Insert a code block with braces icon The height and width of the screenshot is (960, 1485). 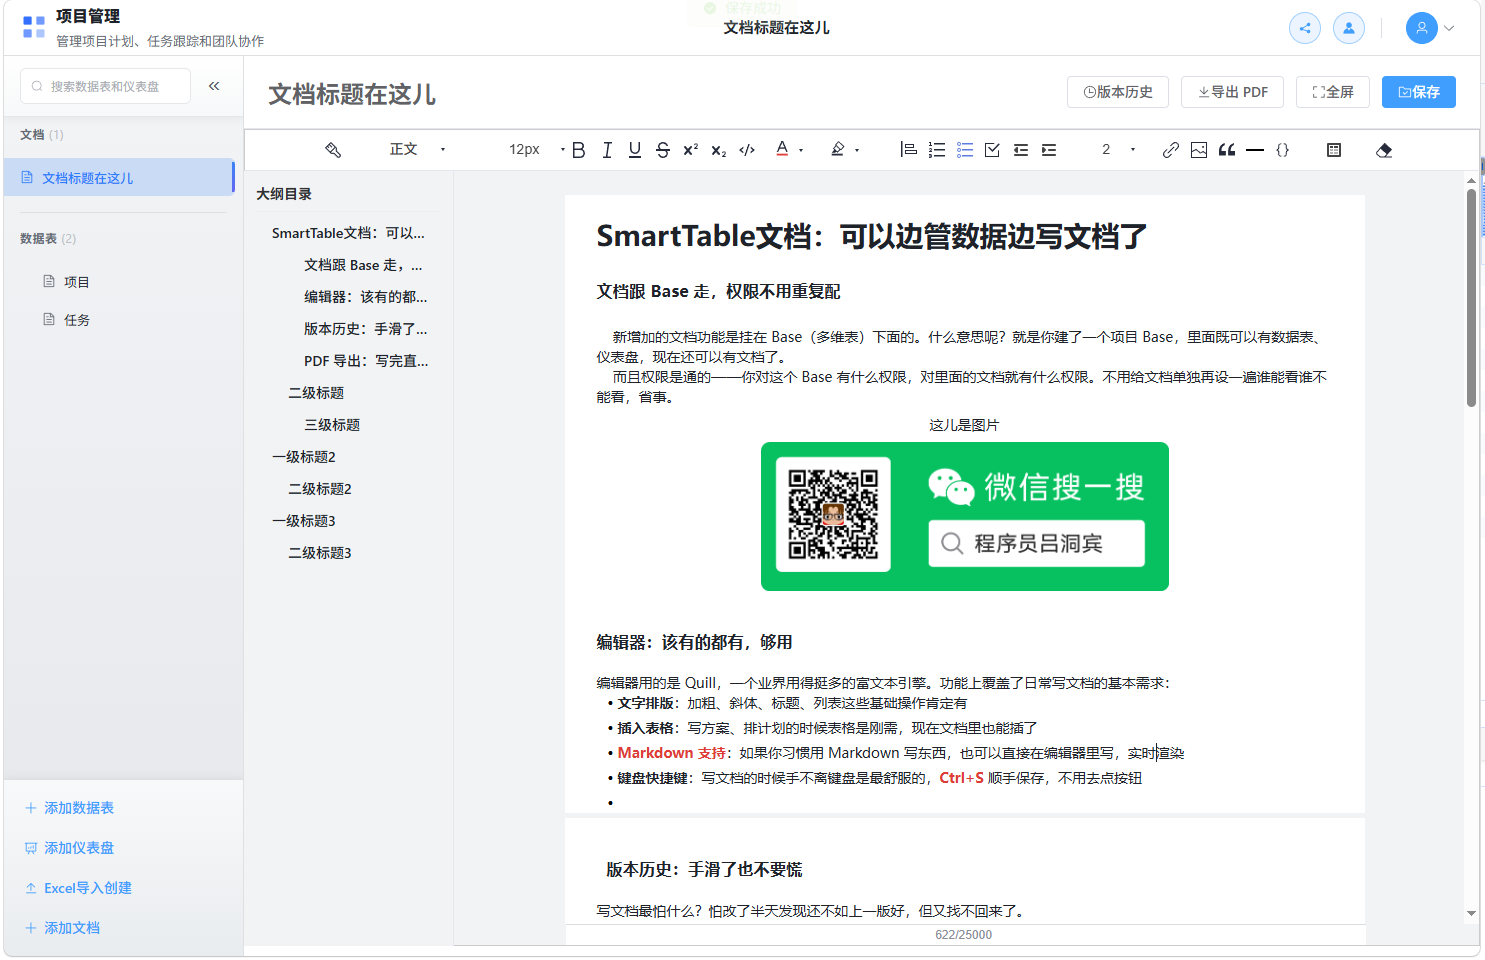coord(1283,150)
